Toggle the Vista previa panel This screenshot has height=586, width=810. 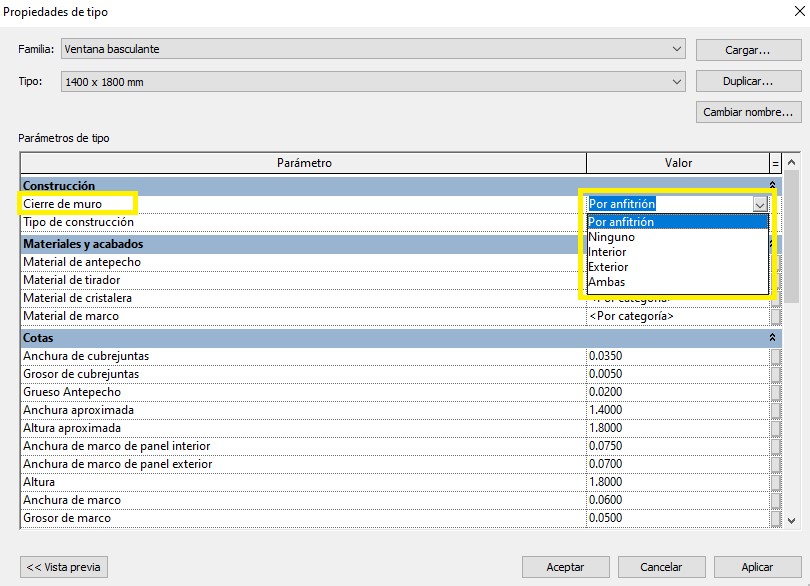click(63, 567)
